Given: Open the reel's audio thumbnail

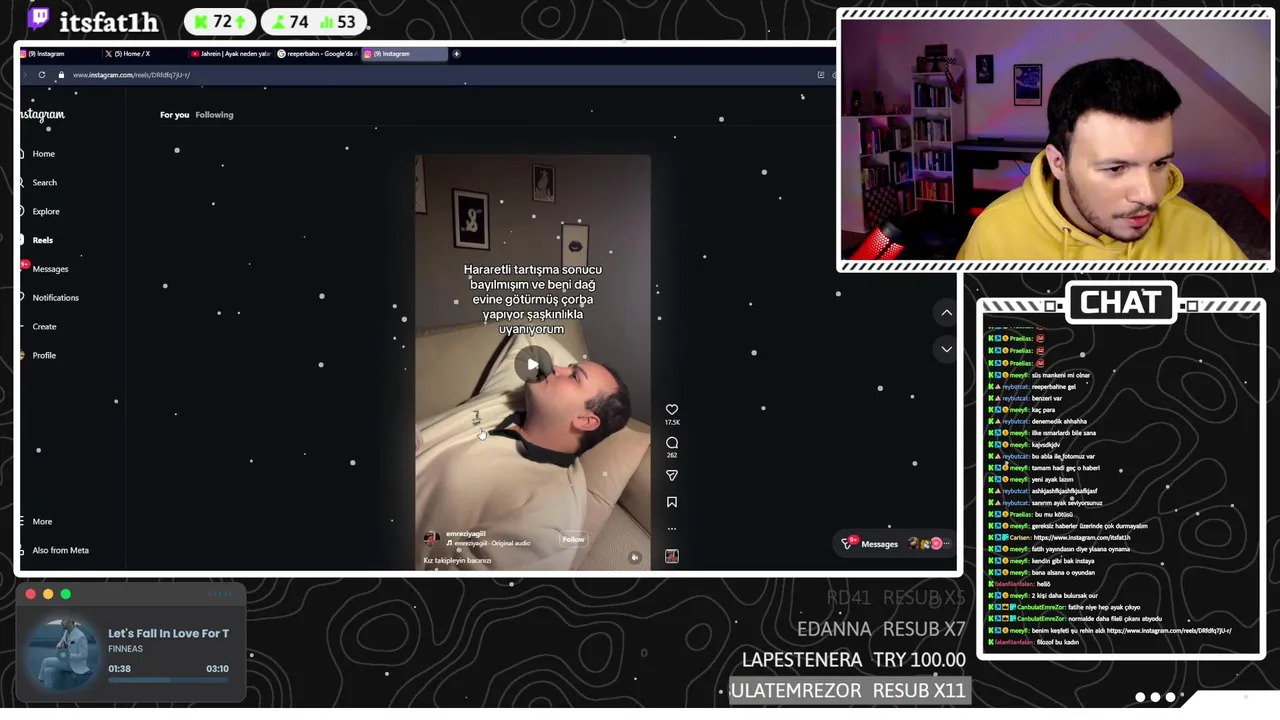Looking at the screenshot, I should click(x=672, y=556).
